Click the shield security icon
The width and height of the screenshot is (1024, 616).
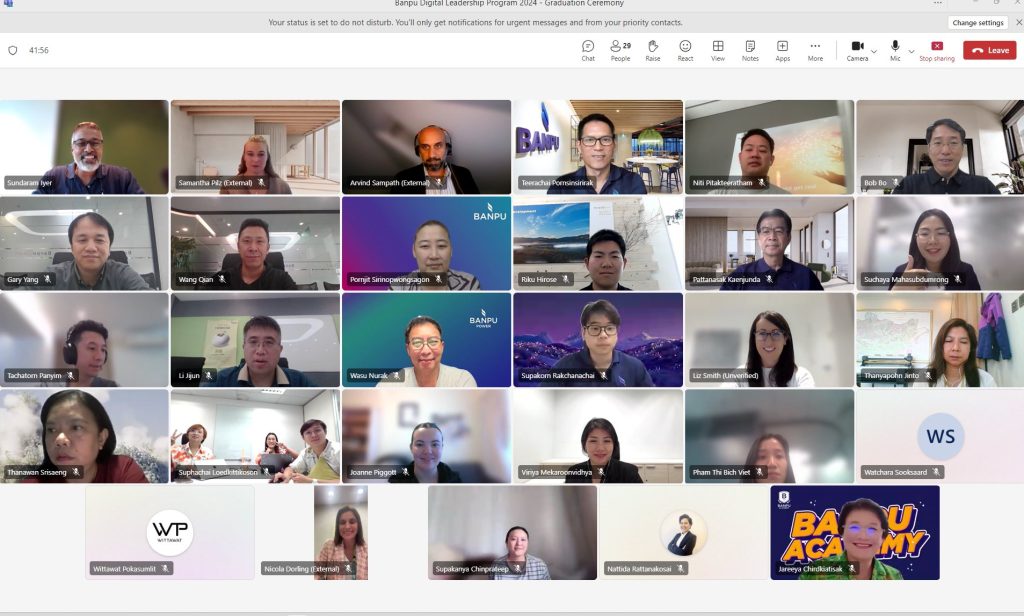point(13,50)
